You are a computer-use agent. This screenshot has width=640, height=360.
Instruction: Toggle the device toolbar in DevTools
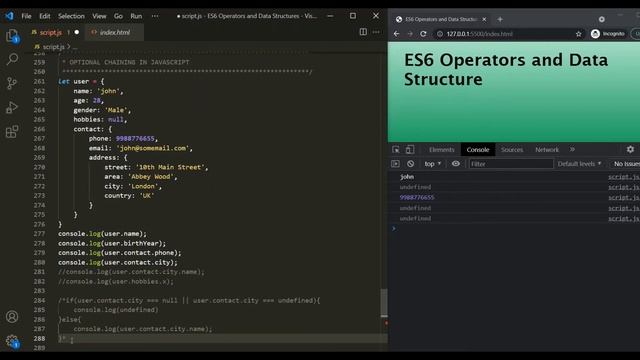click(x=410, y=150)
